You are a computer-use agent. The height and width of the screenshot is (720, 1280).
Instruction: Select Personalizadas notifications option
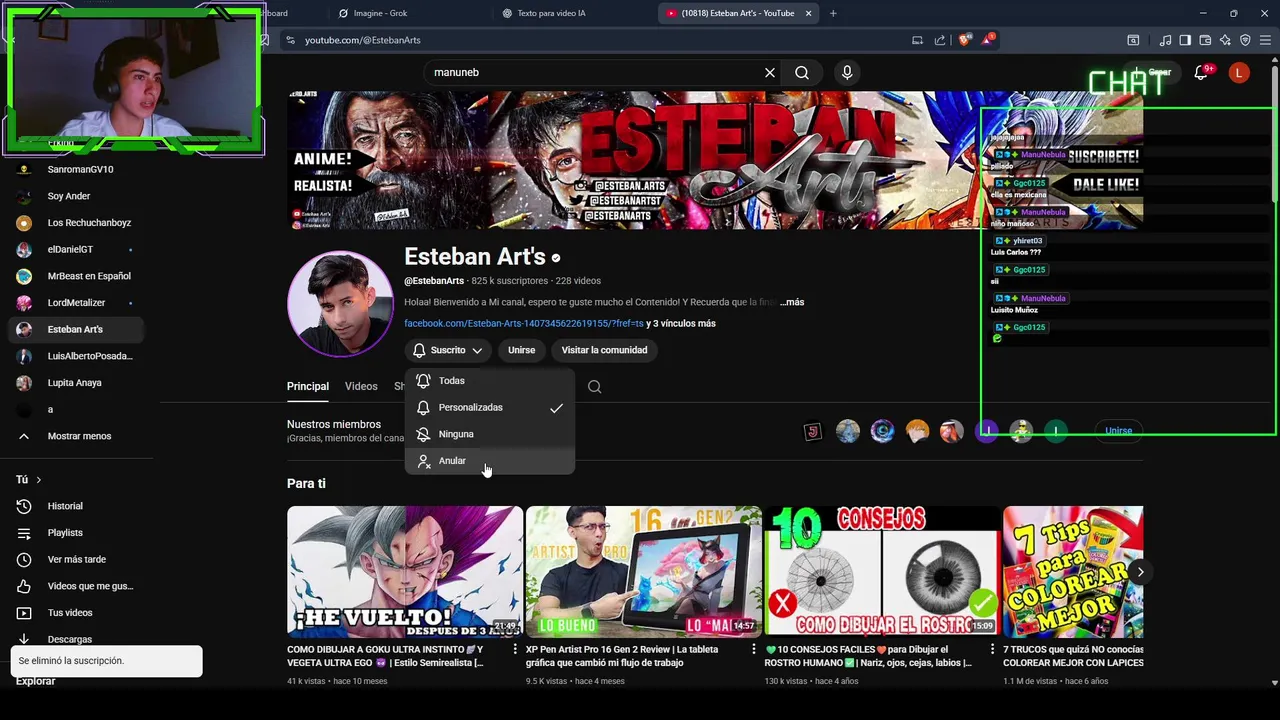coord(490,408)
